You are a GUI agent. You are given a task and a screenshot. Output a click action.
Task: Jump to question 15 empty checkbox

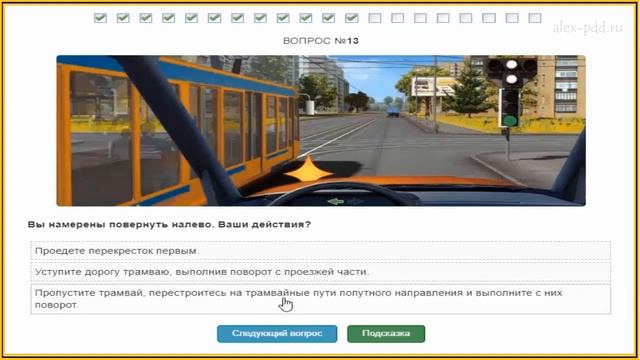tap(420, 18)
